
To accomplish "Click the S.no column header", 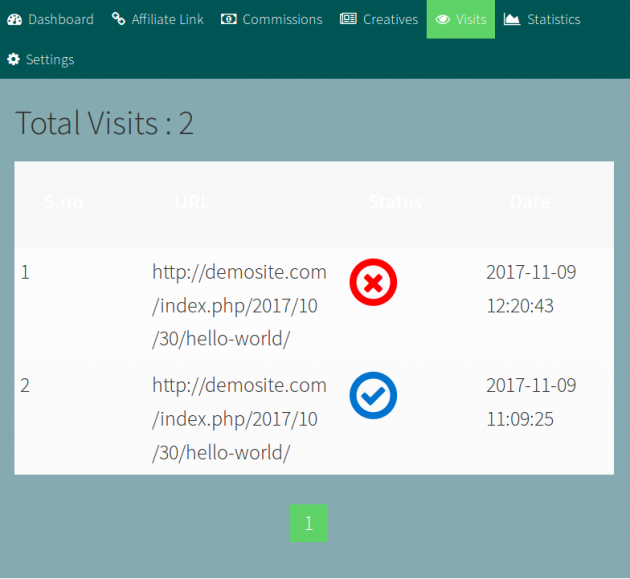I will tap(63, 202).
